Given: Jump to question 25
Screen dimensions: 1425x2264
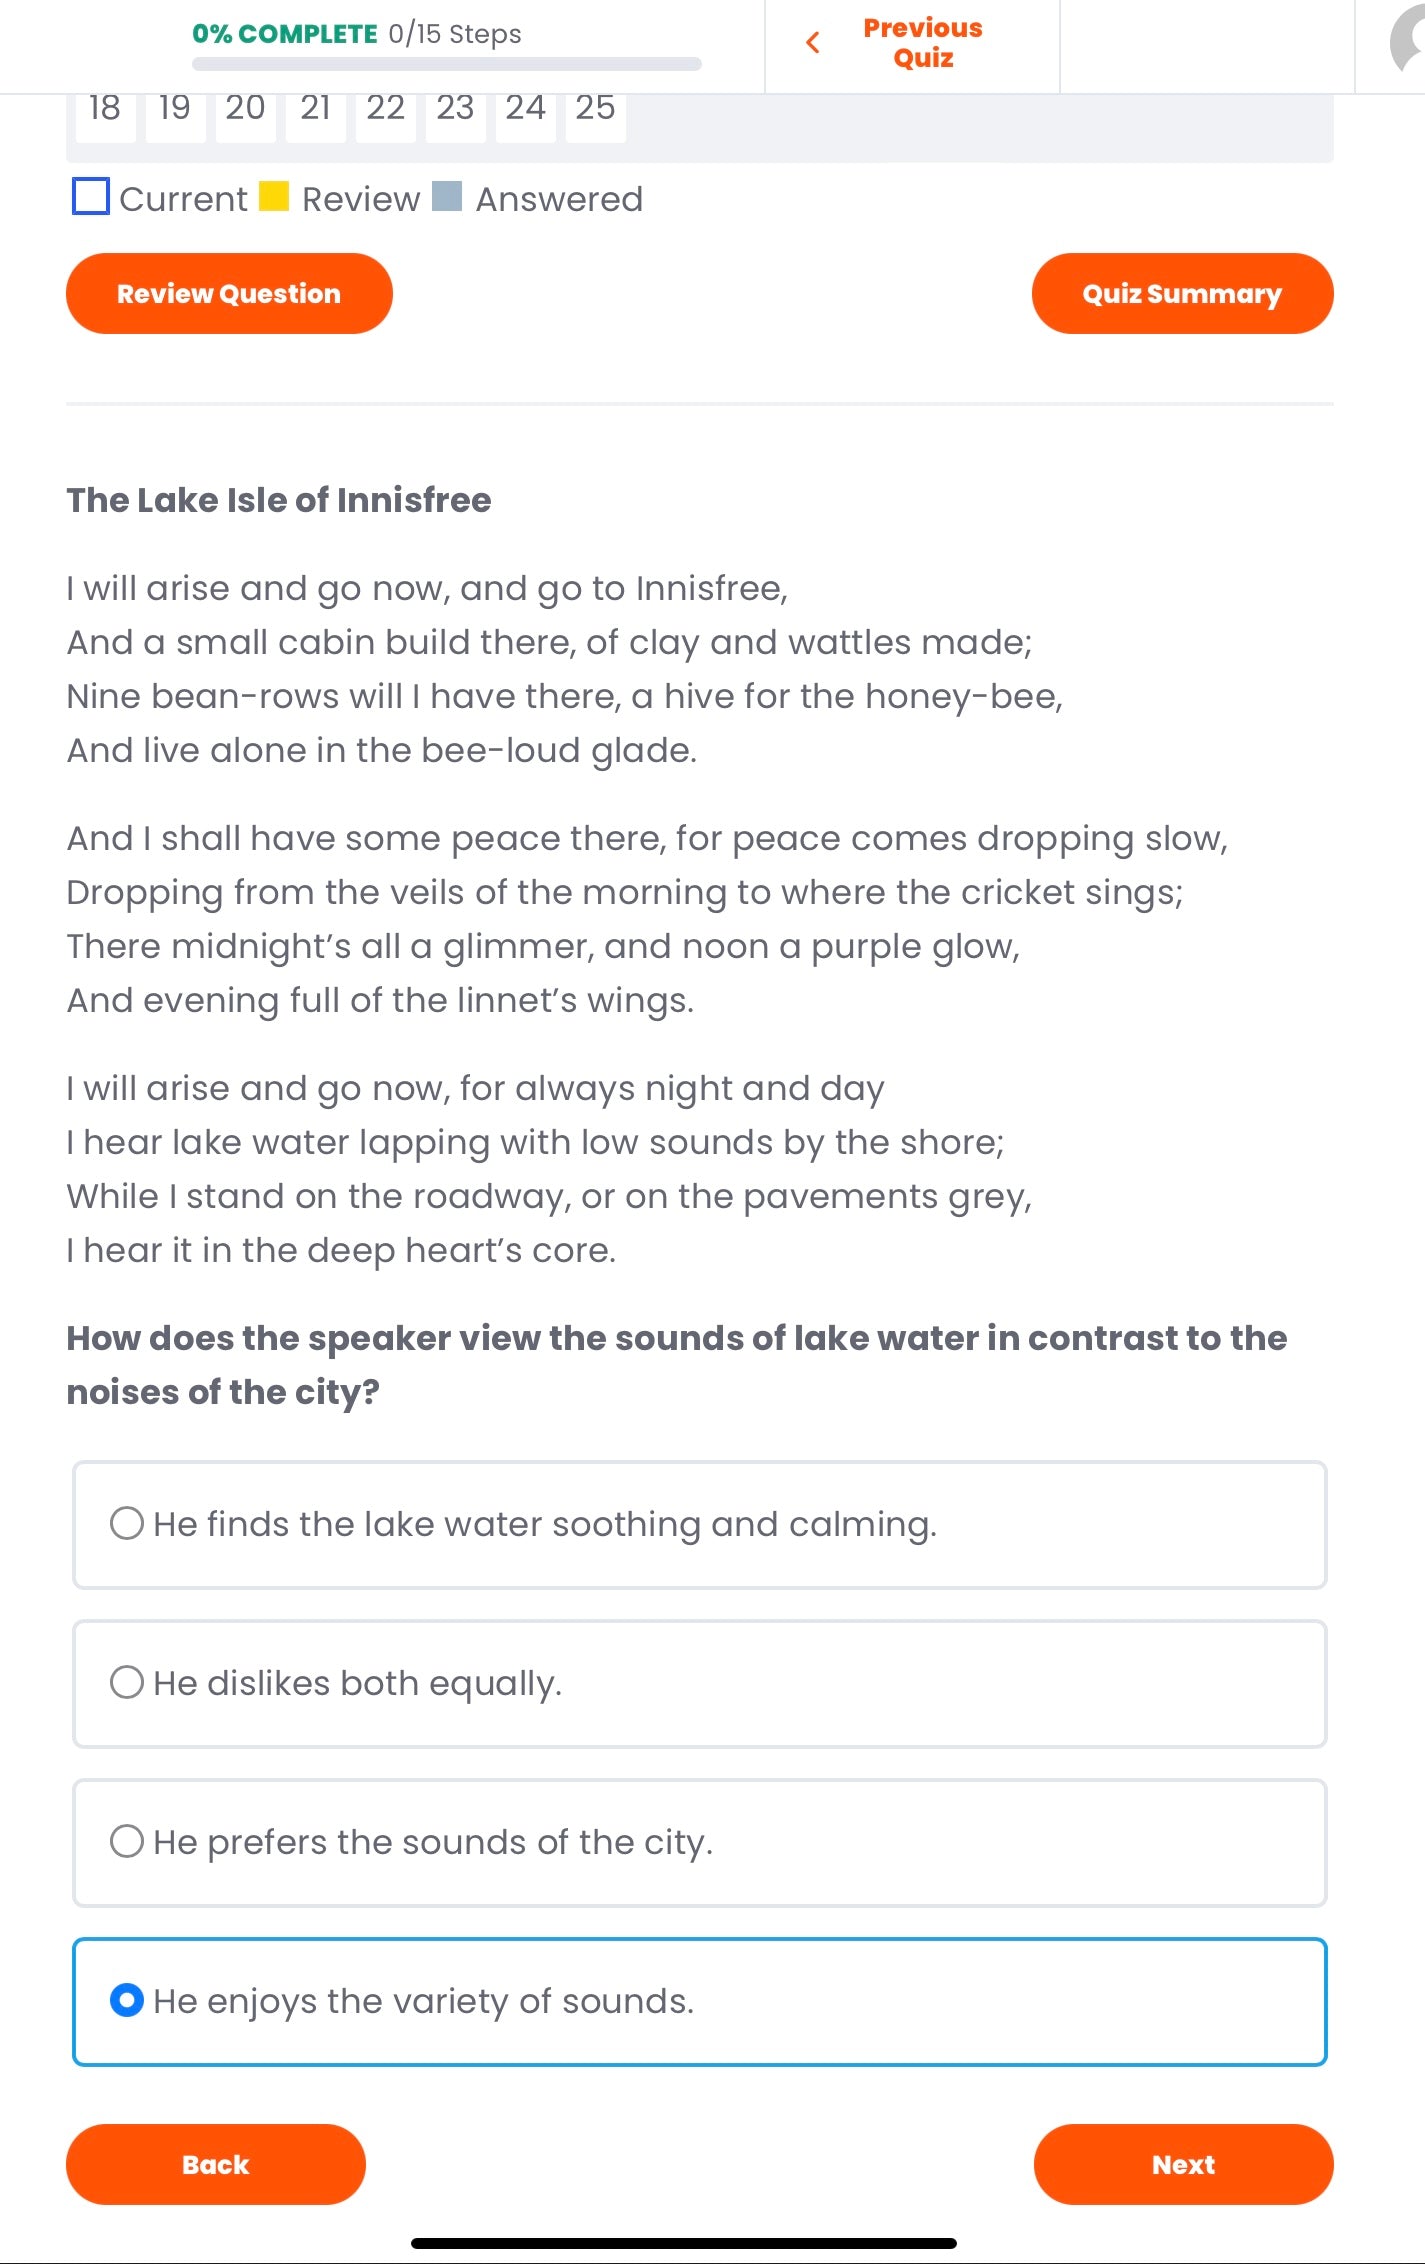Looking at the screenshot, I should (x=595, y=110).
